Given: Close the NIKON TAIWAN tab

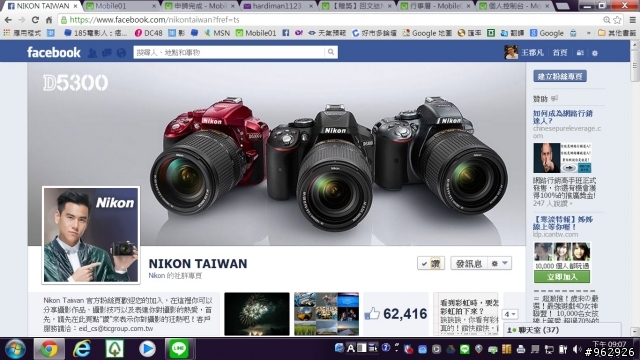Looking at the screenshot, I should [75, 6].
